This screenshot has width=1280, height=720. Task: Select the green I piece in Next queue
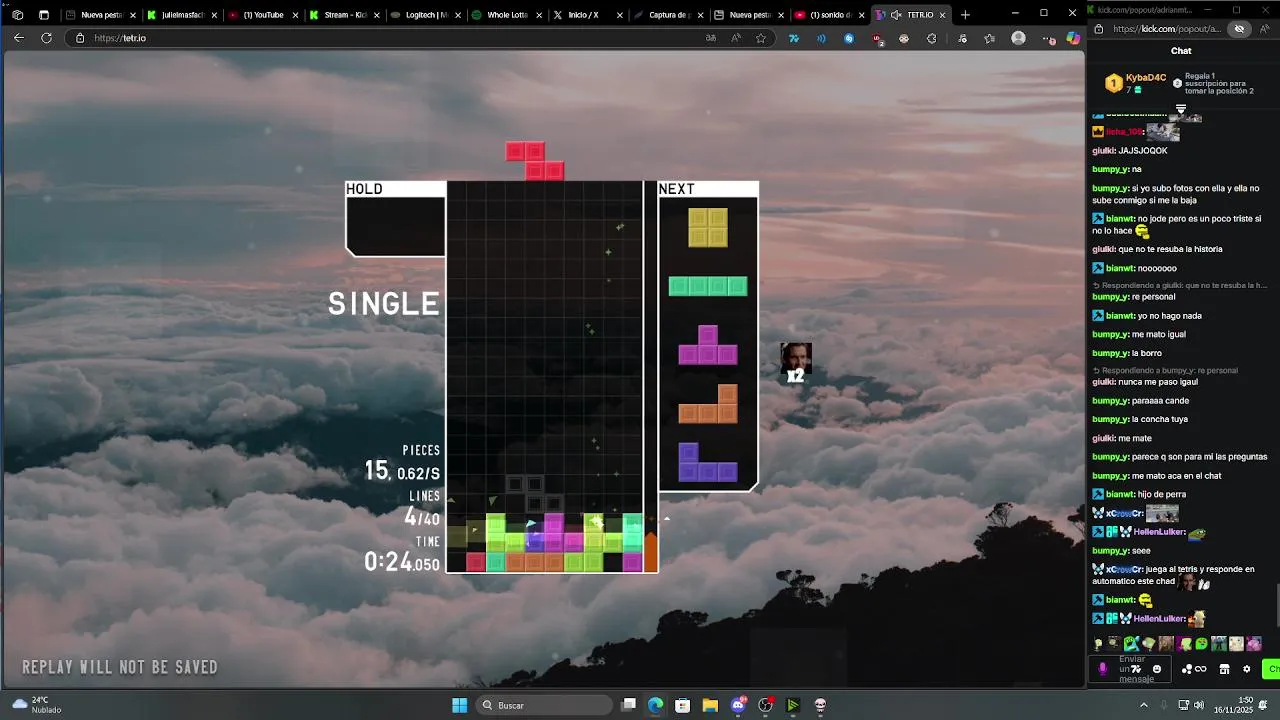708,287
